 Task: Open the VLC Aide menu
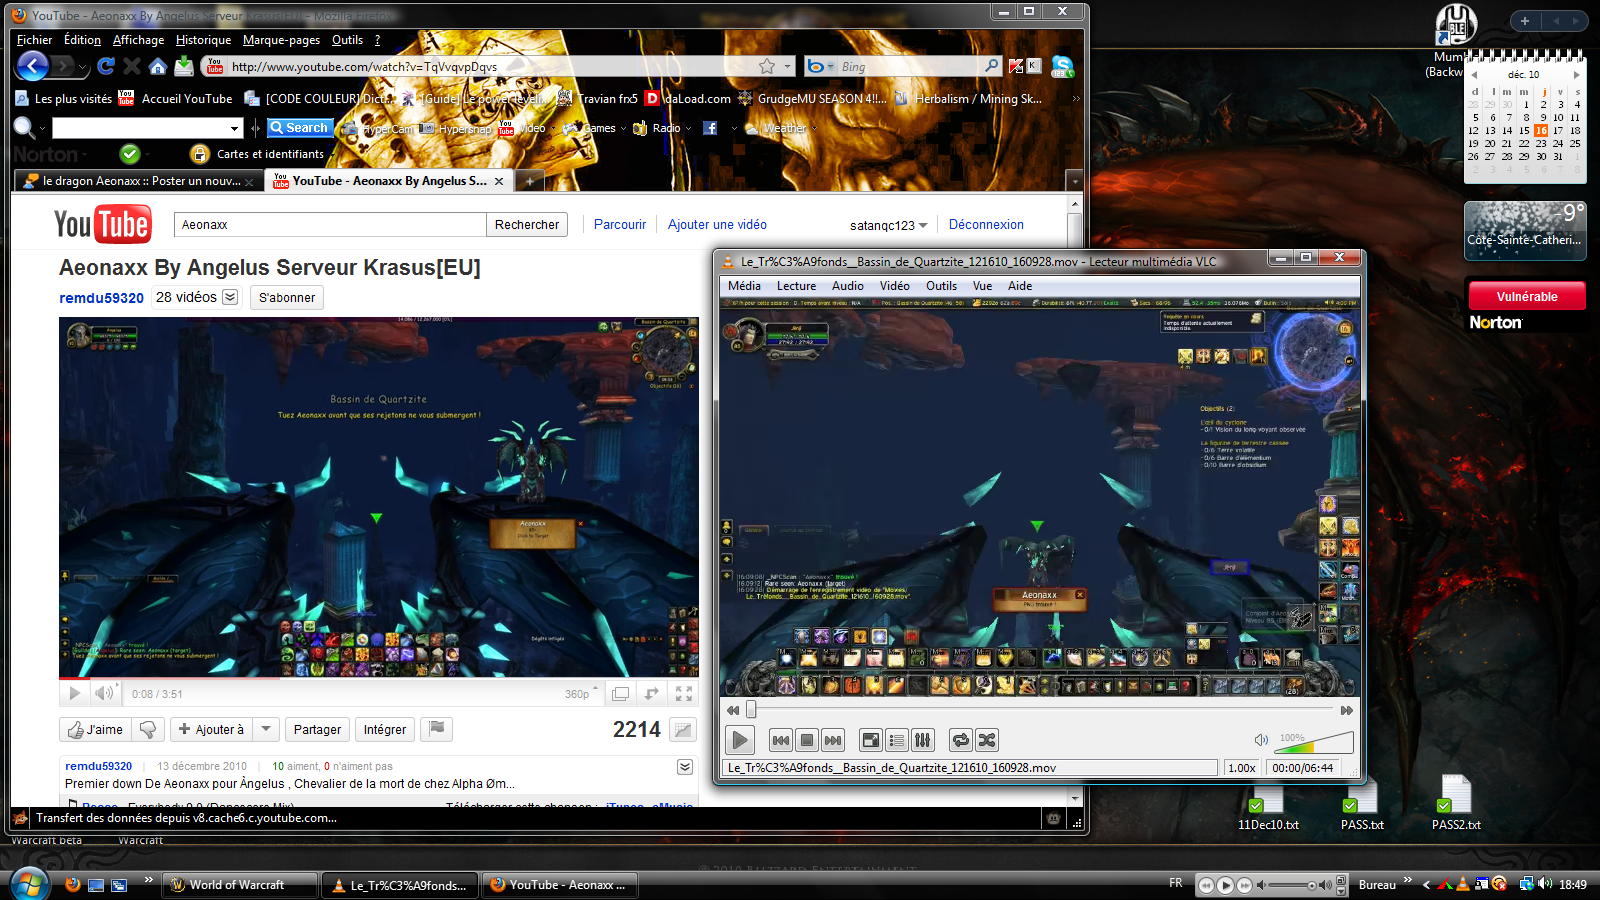1020,286
